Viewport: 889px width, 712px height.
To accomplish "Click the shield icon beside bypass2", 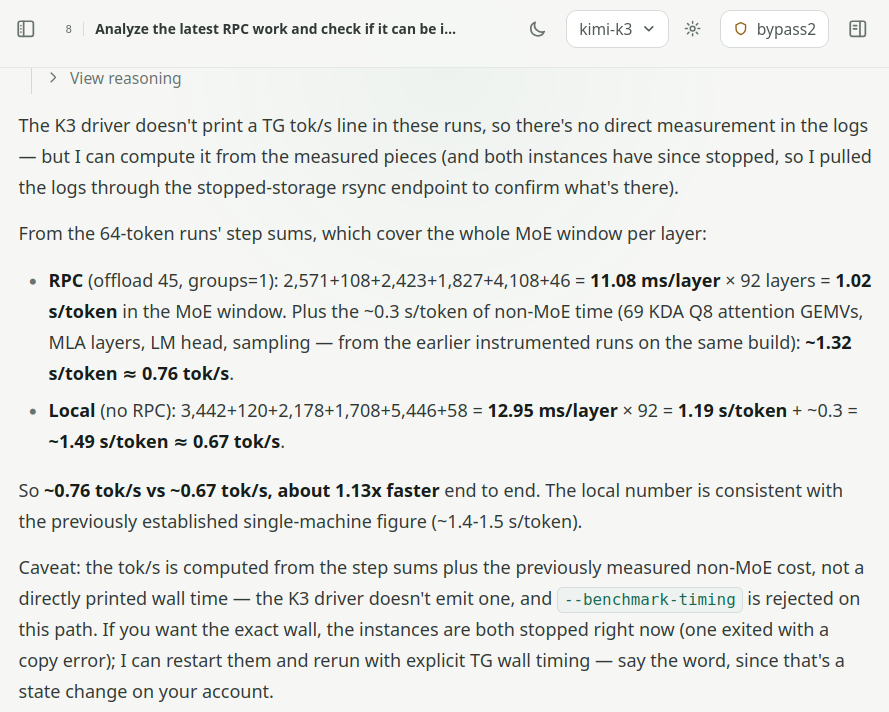I will 740,29.
